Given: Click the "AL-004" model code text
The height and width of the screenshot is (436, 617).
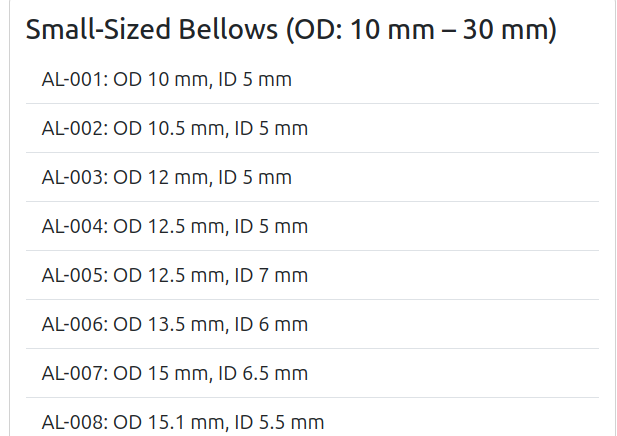Looking at the screenshot, I should [x=73, y=226].
